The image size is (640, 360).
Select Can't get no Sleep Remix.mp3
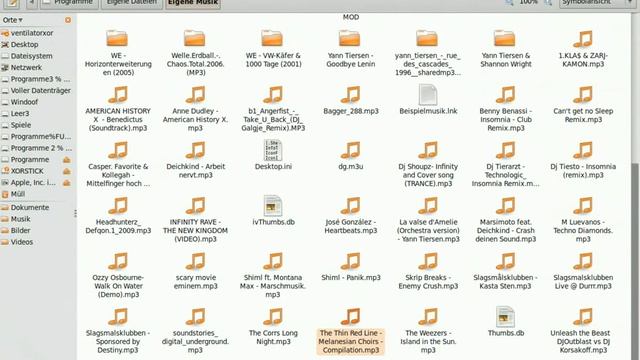583,104
